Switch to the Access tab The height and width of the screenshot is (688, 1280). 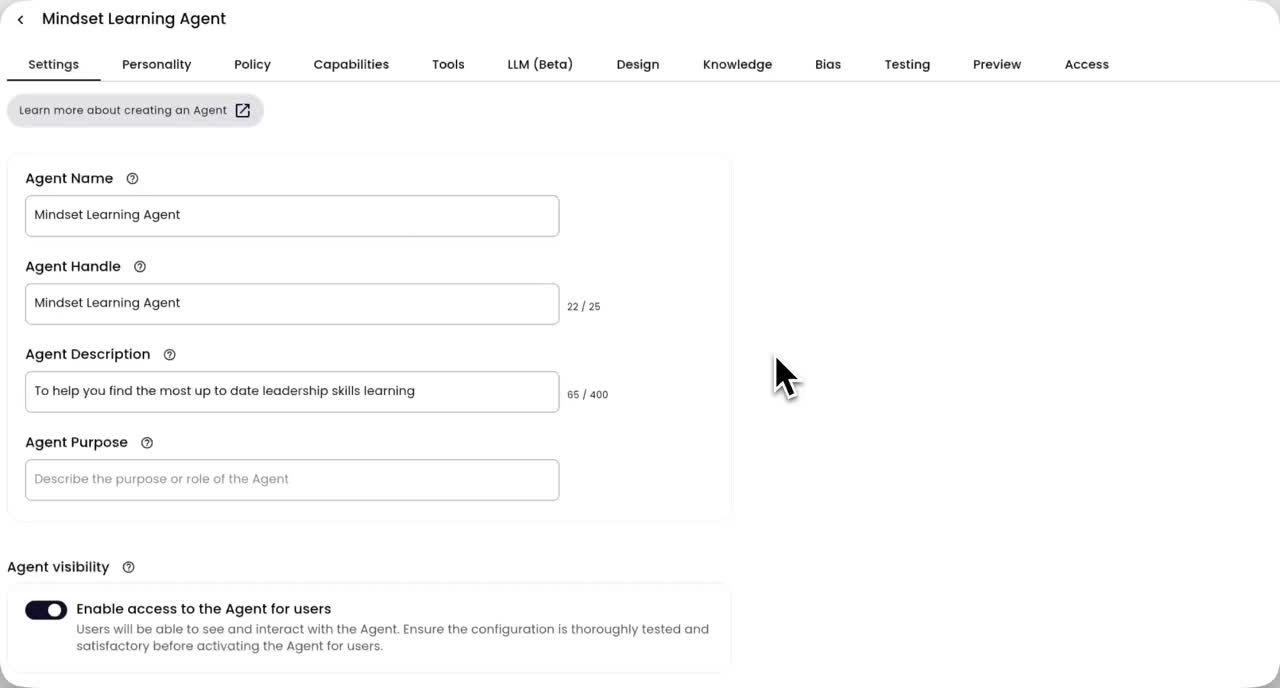1086,64
